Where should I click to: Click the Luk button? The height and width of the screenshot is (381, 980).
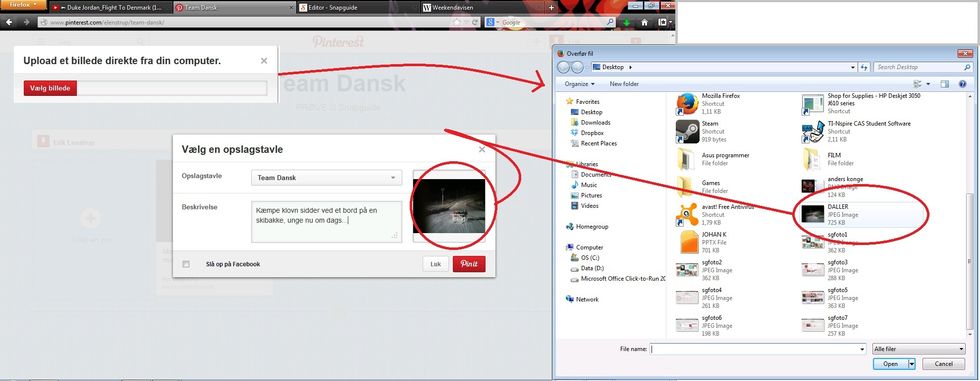(x=436, y=264)
